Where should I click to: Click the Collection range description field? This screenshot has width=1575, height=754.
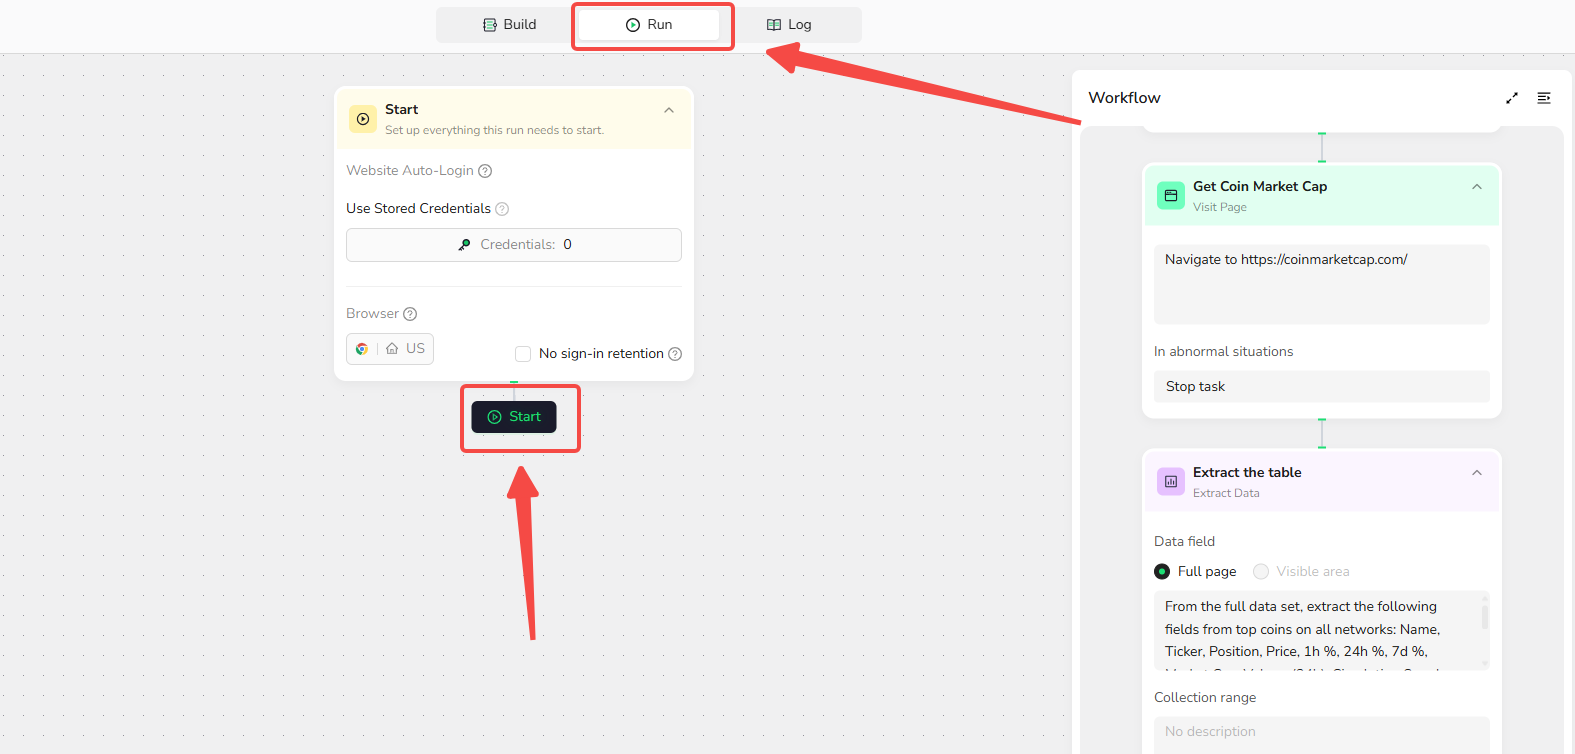click(1321, 732)
